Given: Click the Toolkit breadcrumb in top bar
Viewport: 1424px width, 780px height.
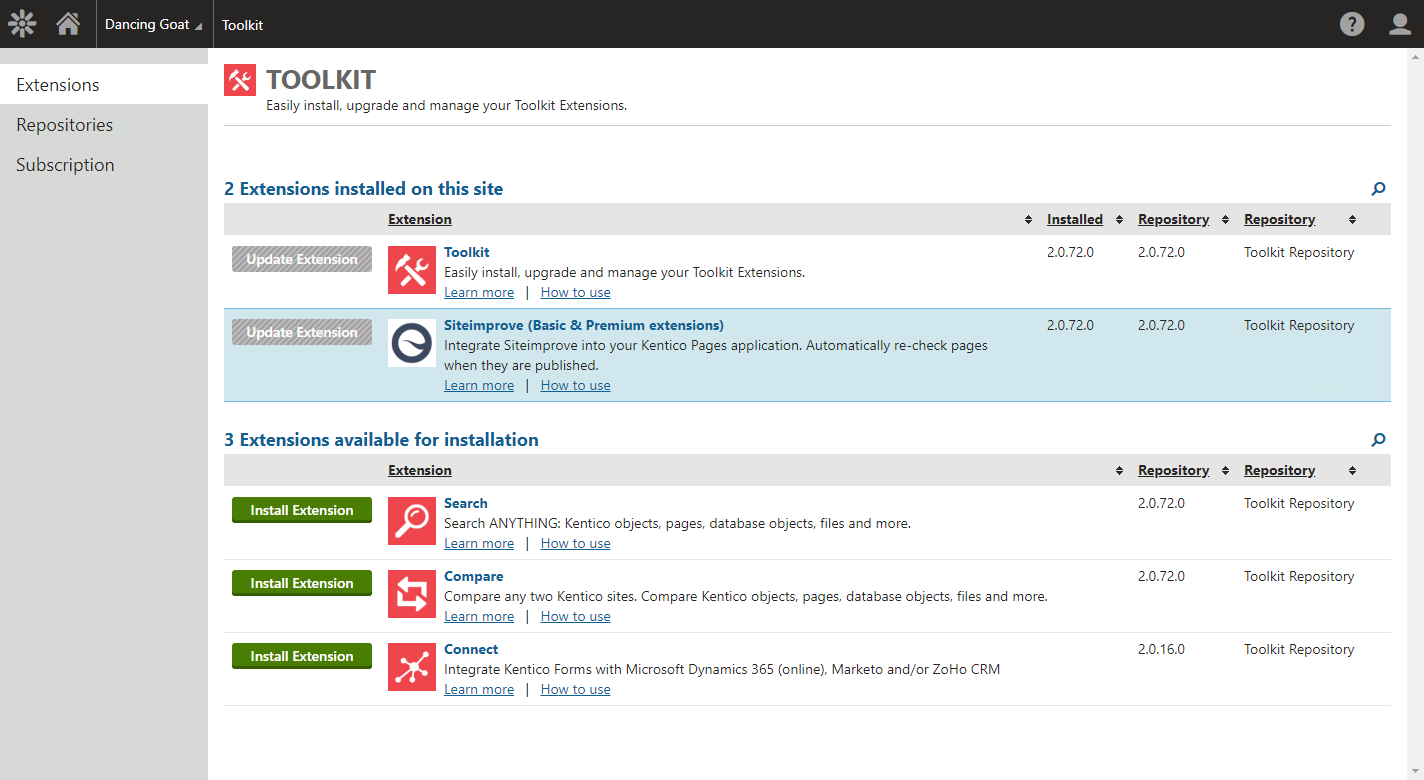Looking at the screenshot, I should point(243,25).
